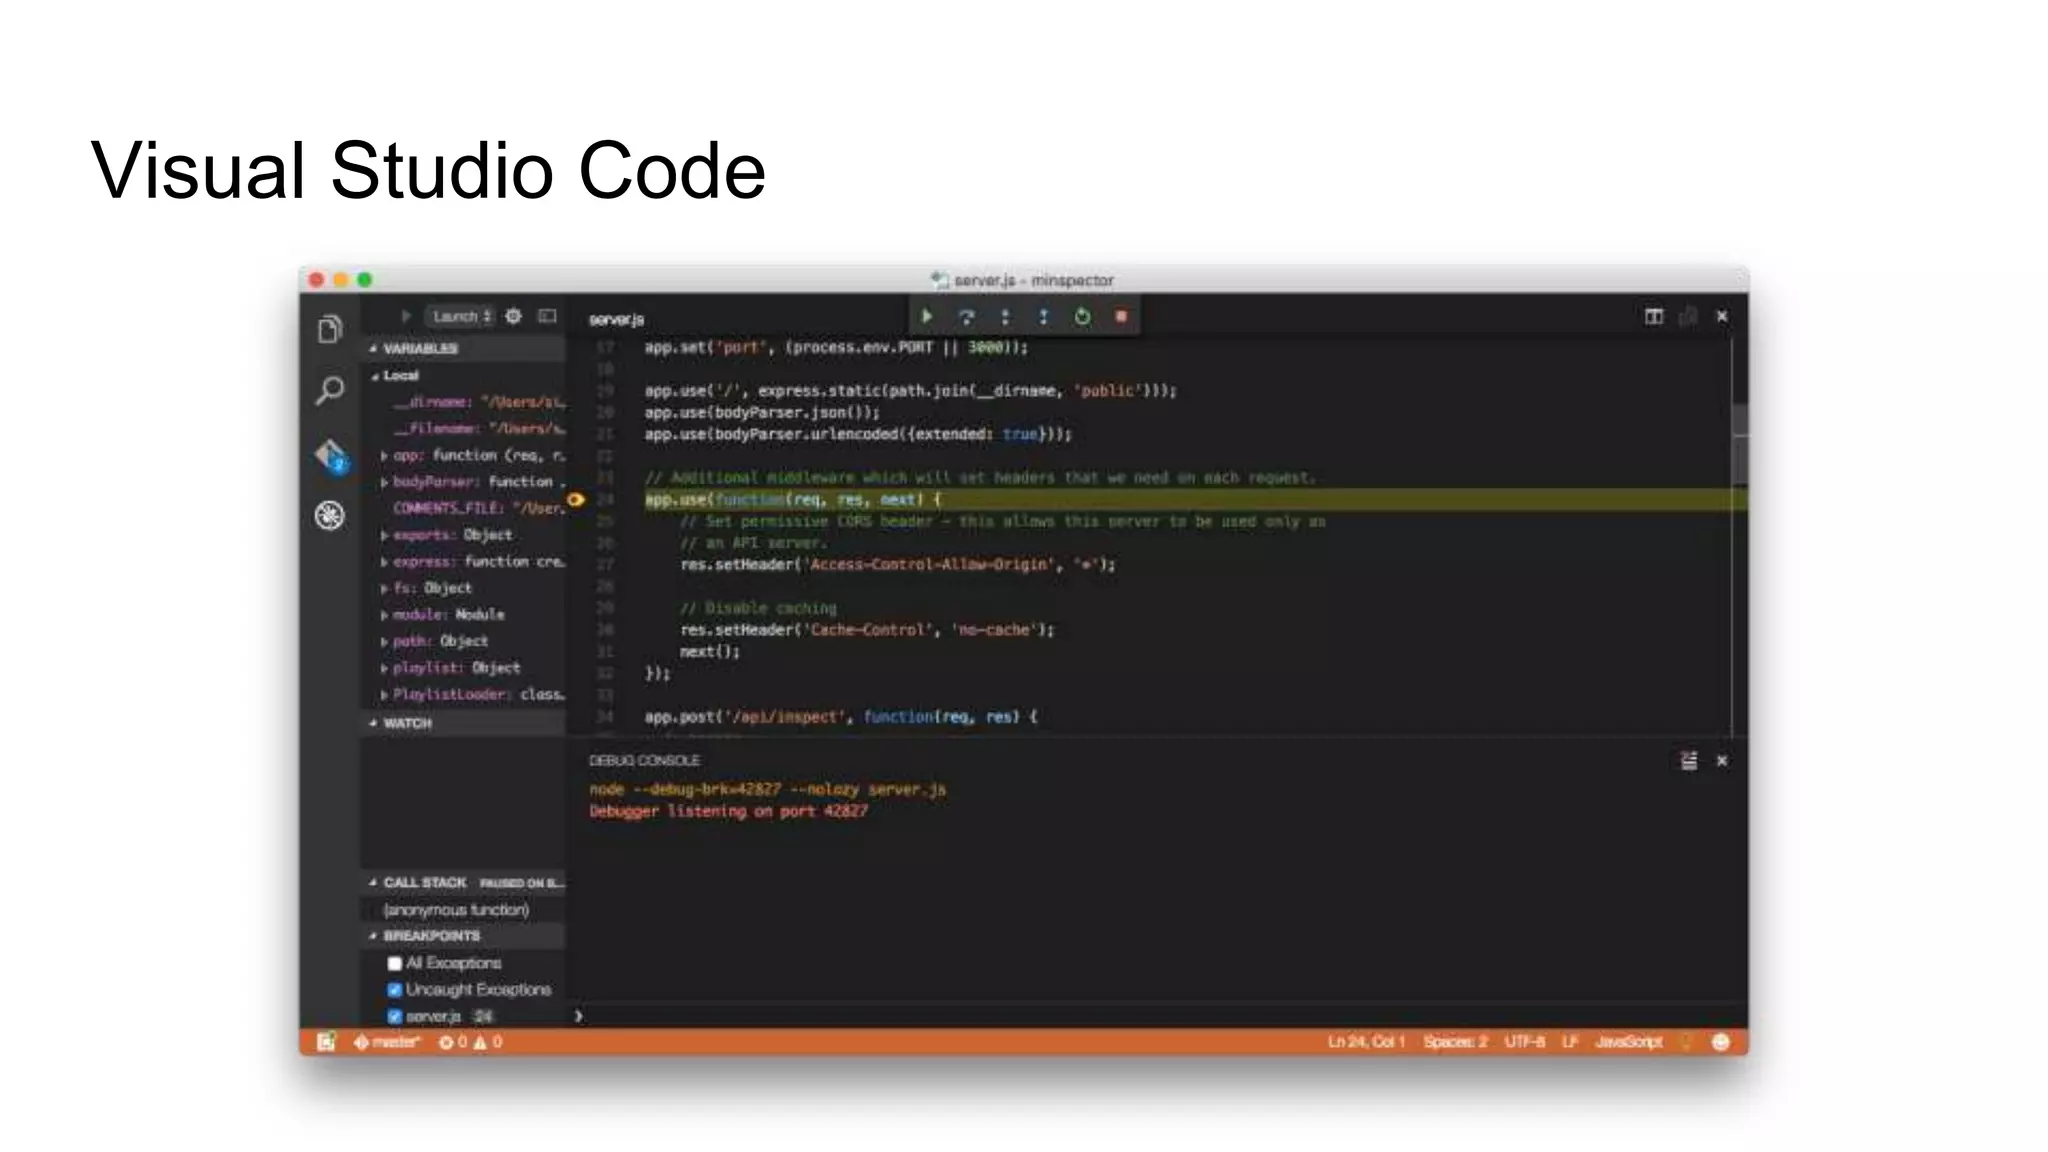Click the master branch indicator
The height and width of the screenshot is (1152, 2048).
tap(387, 1042)
